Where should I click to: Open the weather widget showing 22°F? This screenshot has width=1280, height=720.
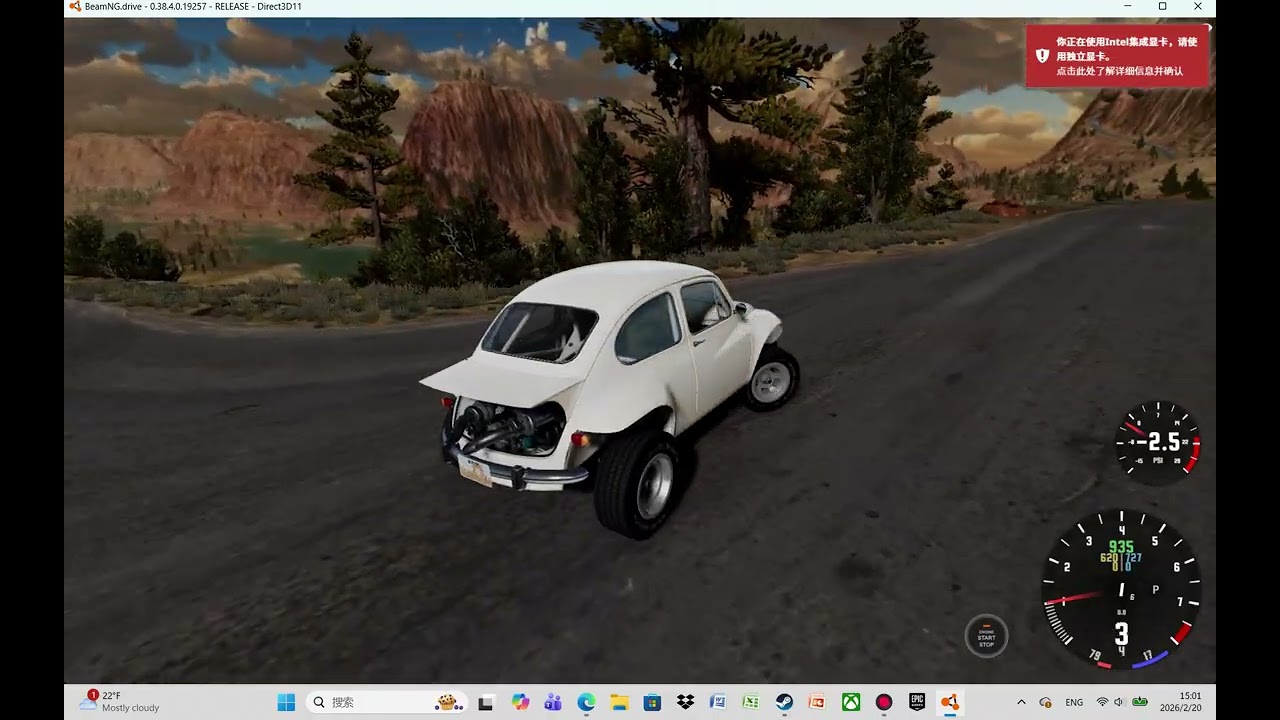point(120,702)
